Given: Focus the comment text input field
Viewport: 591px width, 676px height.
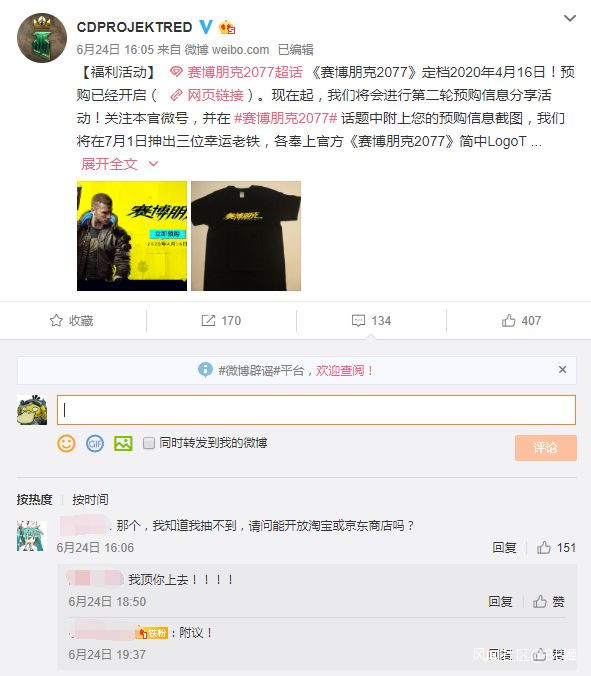Looking at the screenshot, I should tap(316, 410).
